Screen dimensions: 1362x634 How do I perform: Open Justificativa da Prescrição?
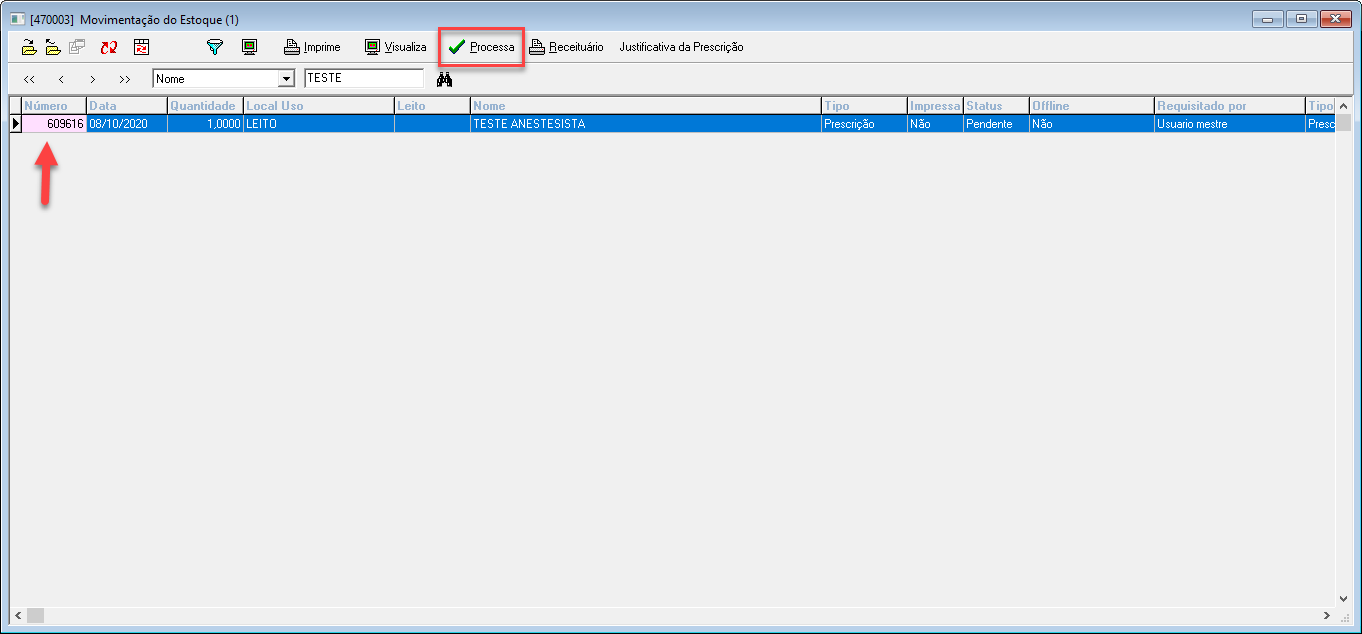681,47
